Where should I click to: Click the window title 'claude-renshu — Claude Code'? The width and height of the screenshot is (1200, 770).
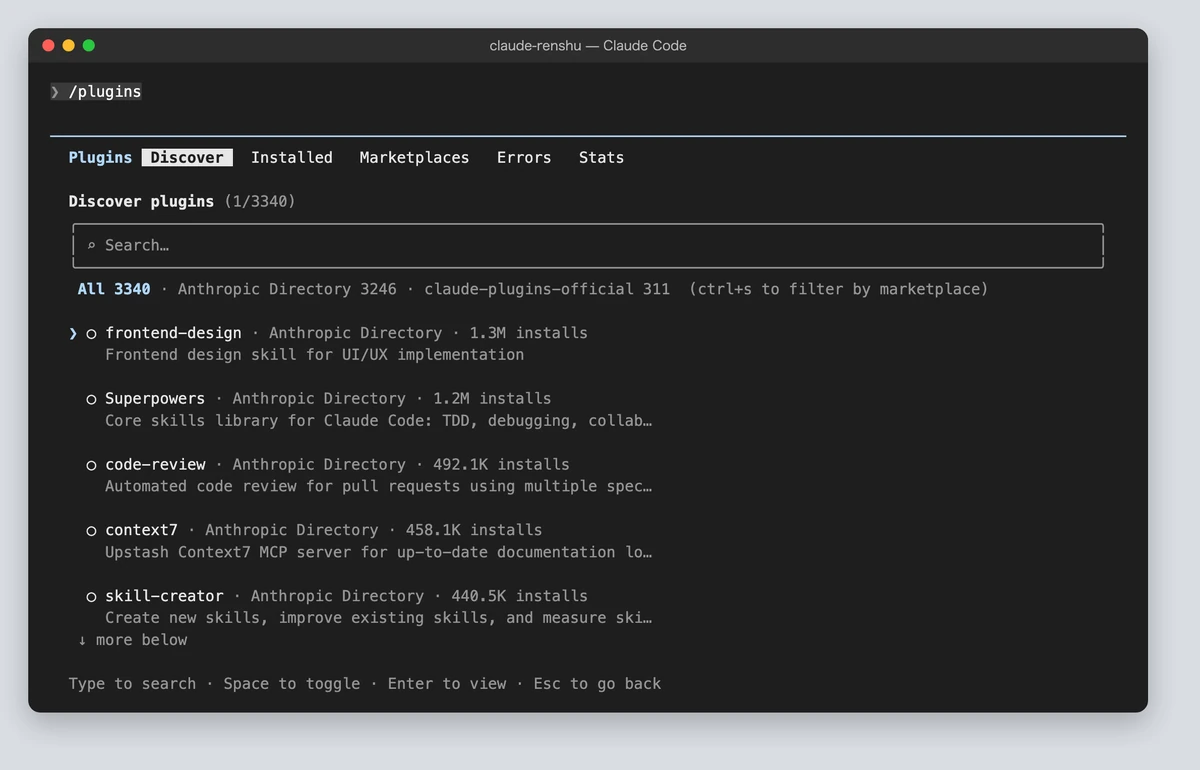[x=588, y=46]
